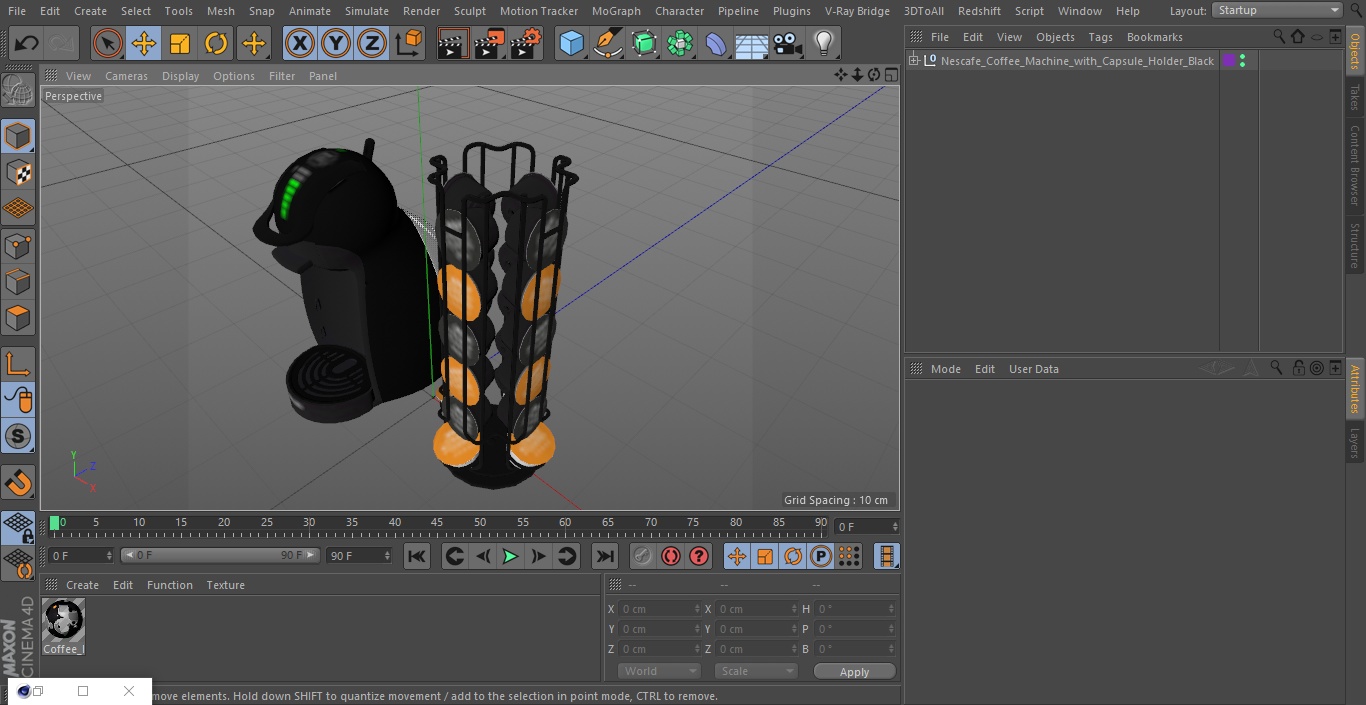Click the Make Editable icon
Screen dimensions: 1366x705
point(18,92)
